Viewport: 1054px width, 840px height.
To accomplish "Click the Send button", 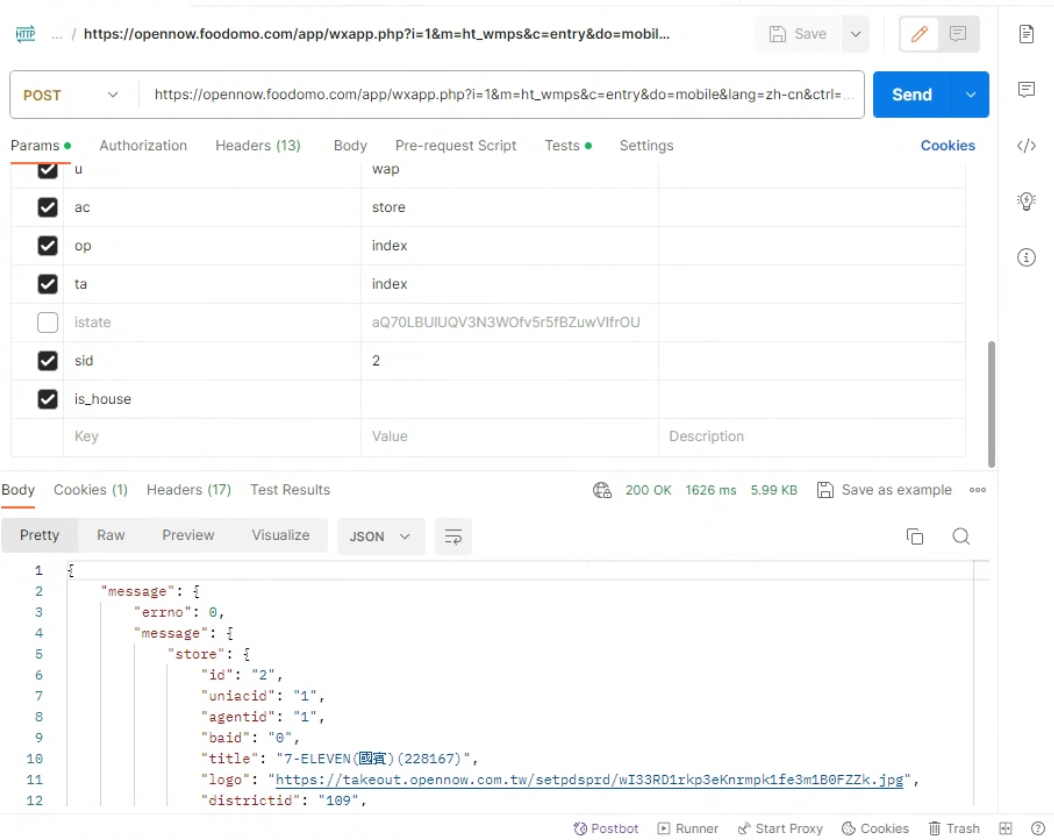I will point(911,95).
